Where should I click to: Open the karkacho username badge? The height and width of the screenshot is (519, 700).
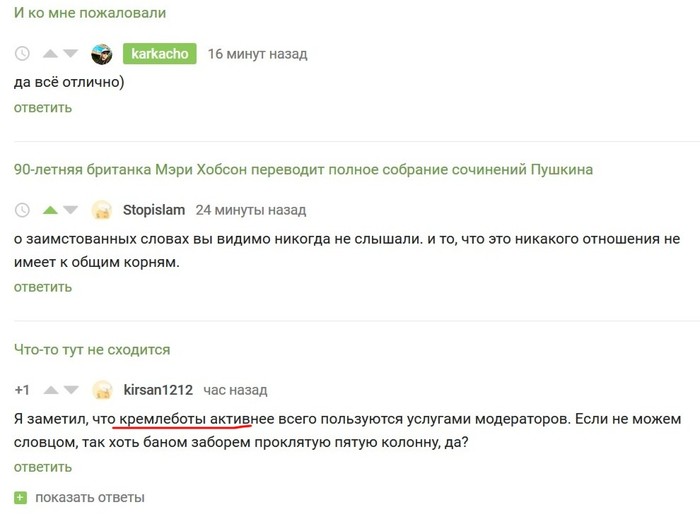click(160, 54)
